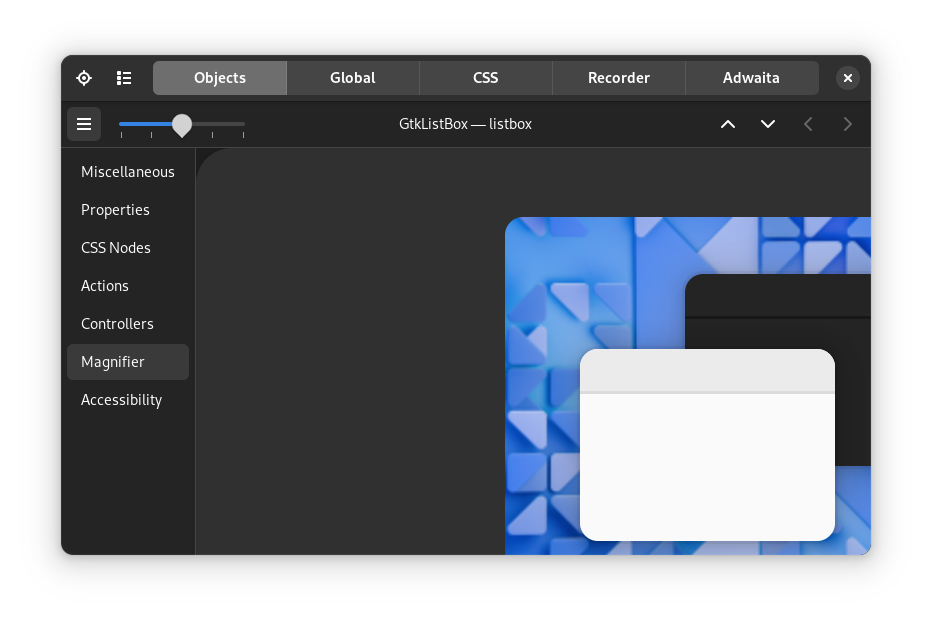Click the object list view icon
The image size is (932, 622).
pos(123,77)
